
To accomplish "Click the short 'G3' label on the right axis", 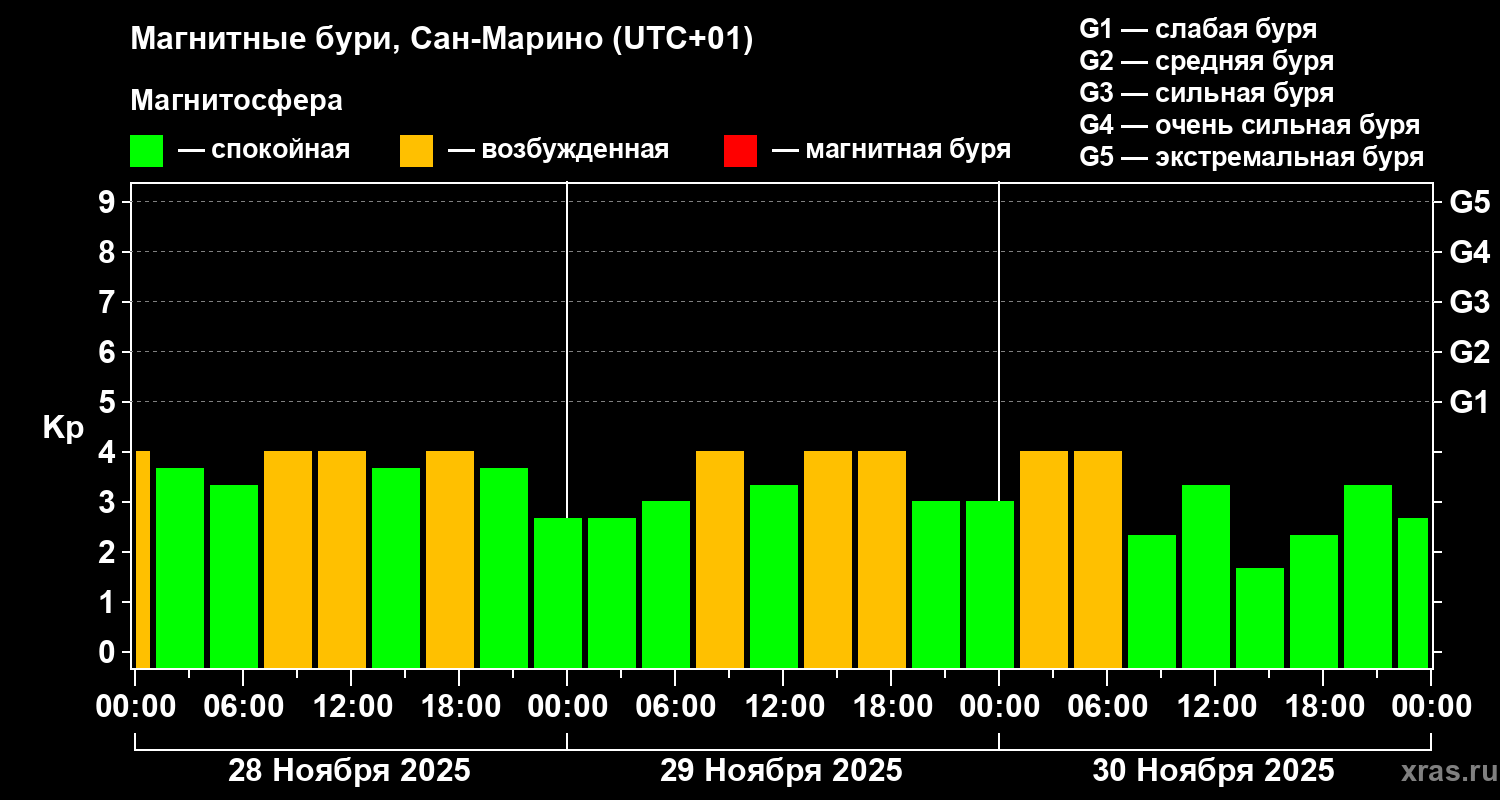I will point(1470,302).
